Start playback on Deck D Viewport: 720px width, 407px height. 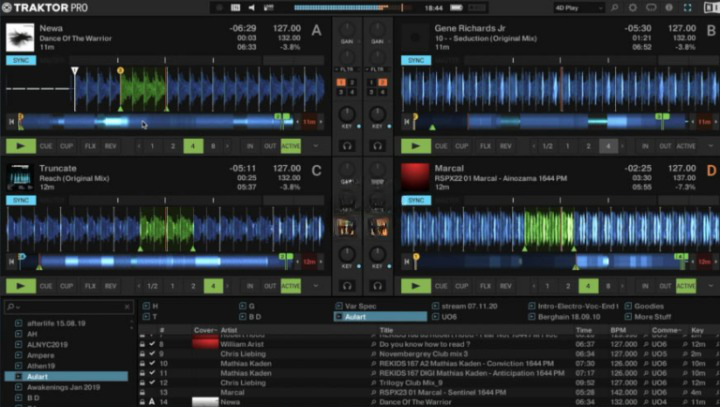click(416, 286)
